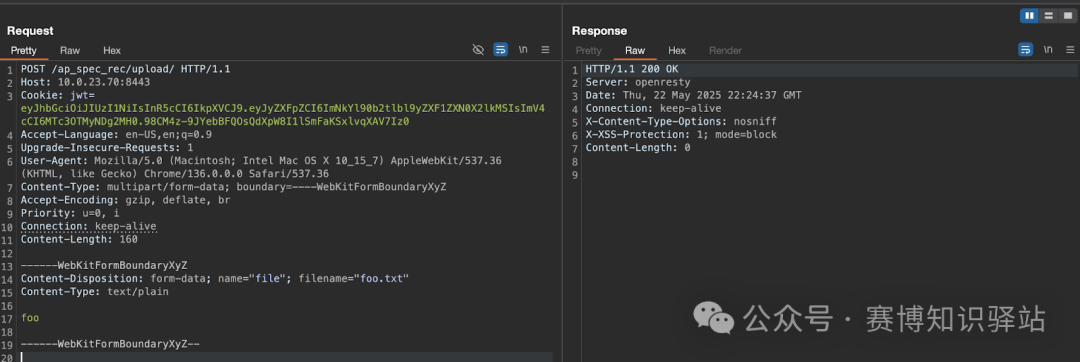Switch to the Response Render tab
This screenshot has height=362, width=1080.
point(725,50)
